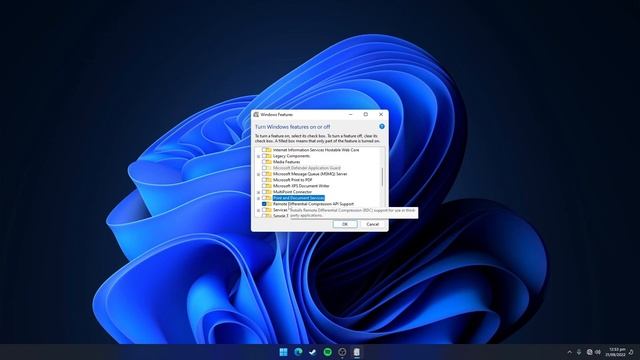Viewport: 640px width, 360px height.
Task: Enable the Media Features checkbox
Action: [264, 162]
